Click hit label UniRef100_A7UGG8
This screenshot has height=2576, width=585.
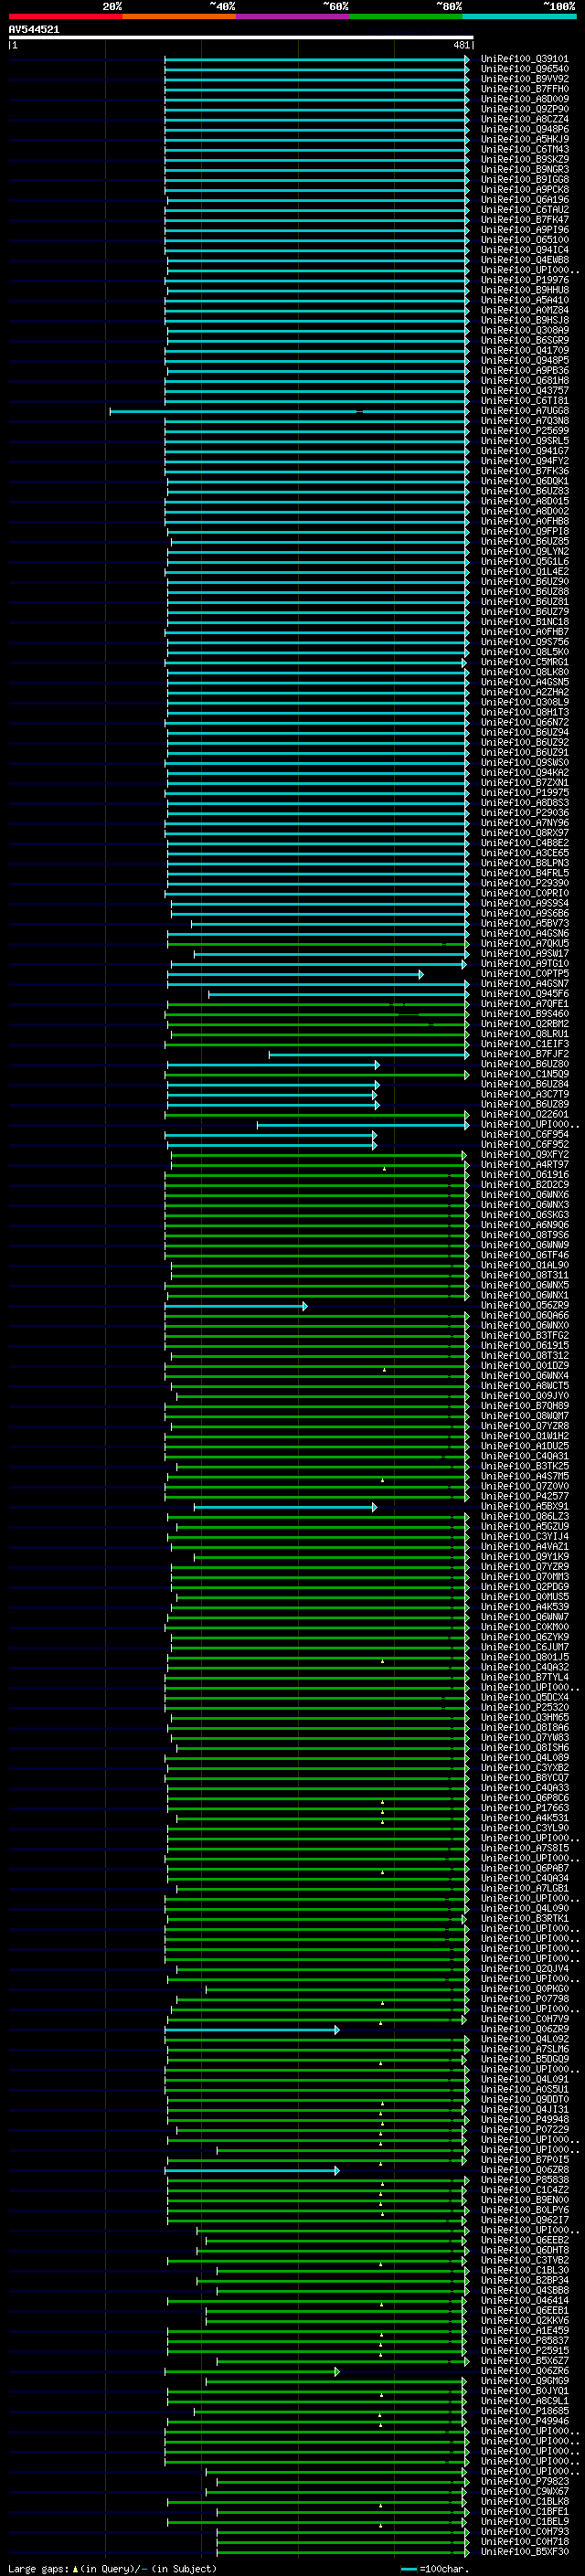(x=524, y=411)
